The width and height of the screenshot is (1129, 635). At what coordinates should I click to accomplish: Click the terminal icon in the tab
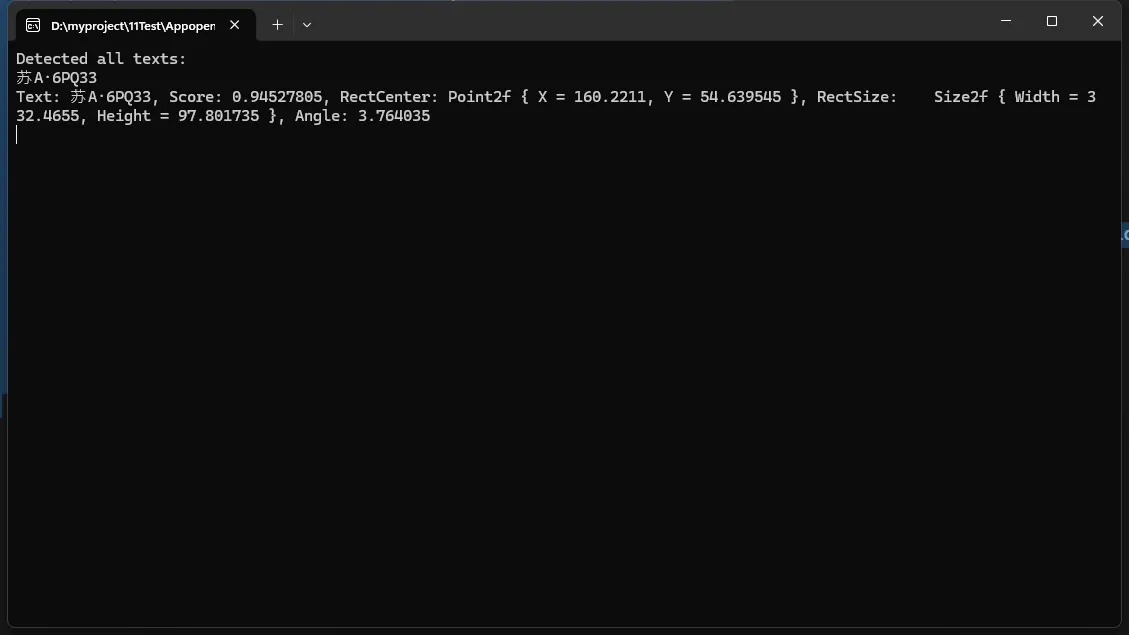click(x=33, y=25)
